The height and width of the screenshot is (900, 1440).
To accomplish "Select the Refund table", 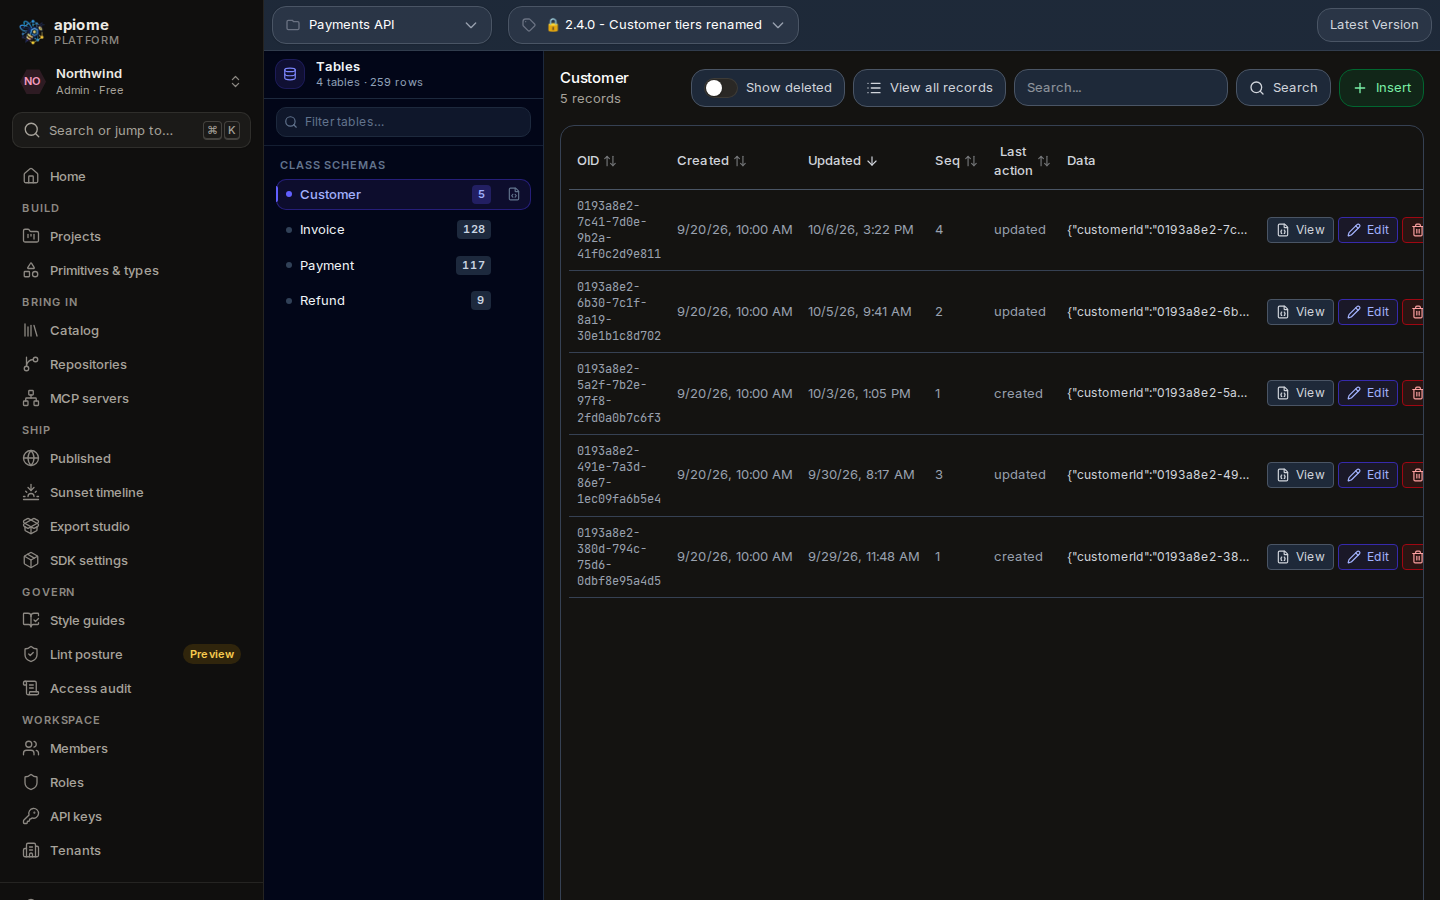I will click(403, 301).
